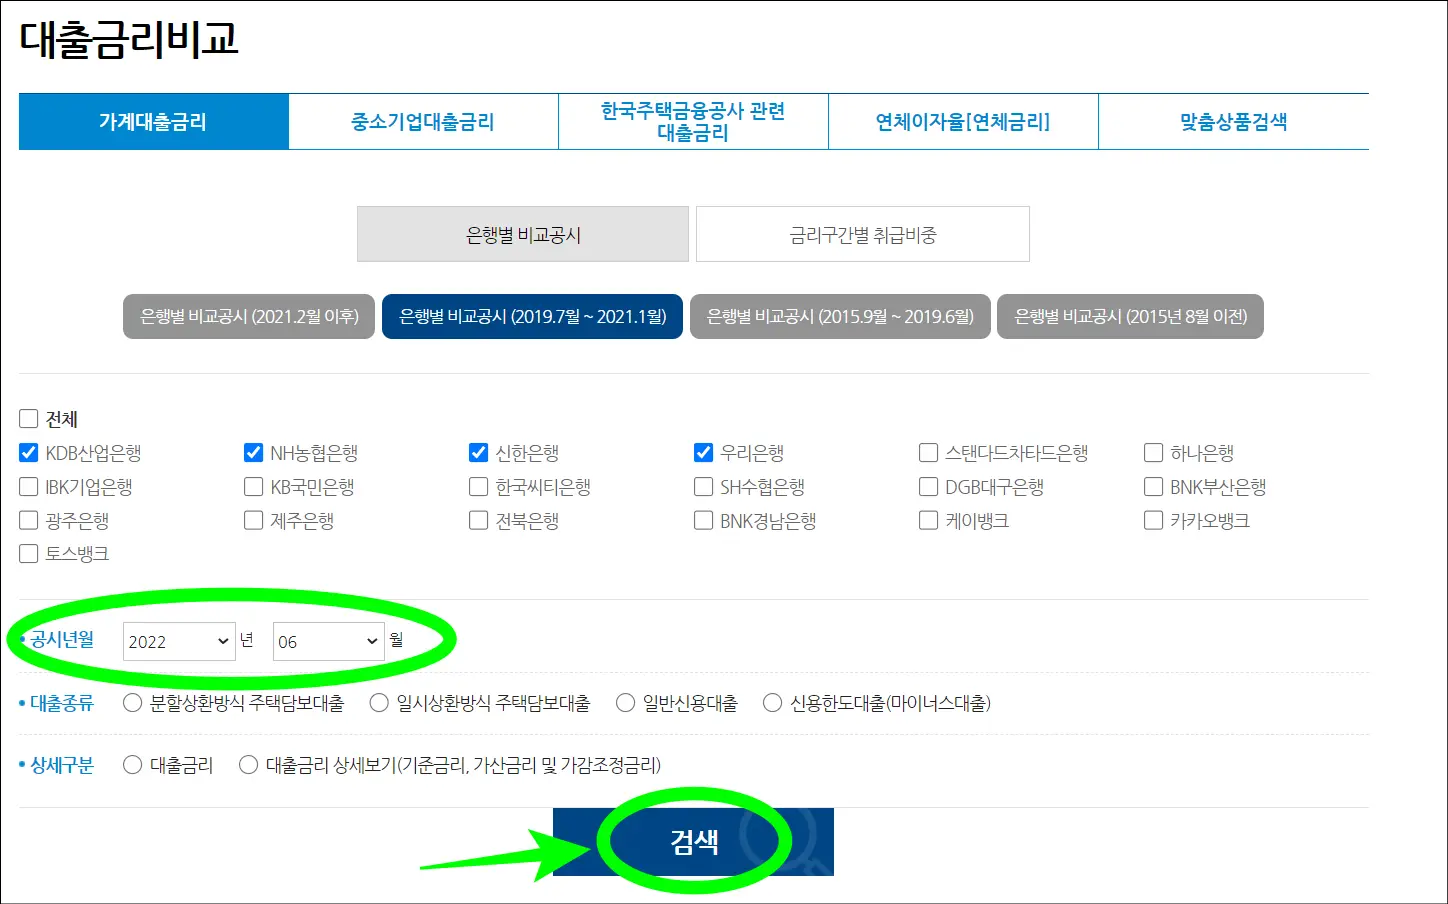Image resolution: width=1448 pixels, height=904 pixels.
Task: Check 광주은행 checkbox
Action: tap(29, 520)
